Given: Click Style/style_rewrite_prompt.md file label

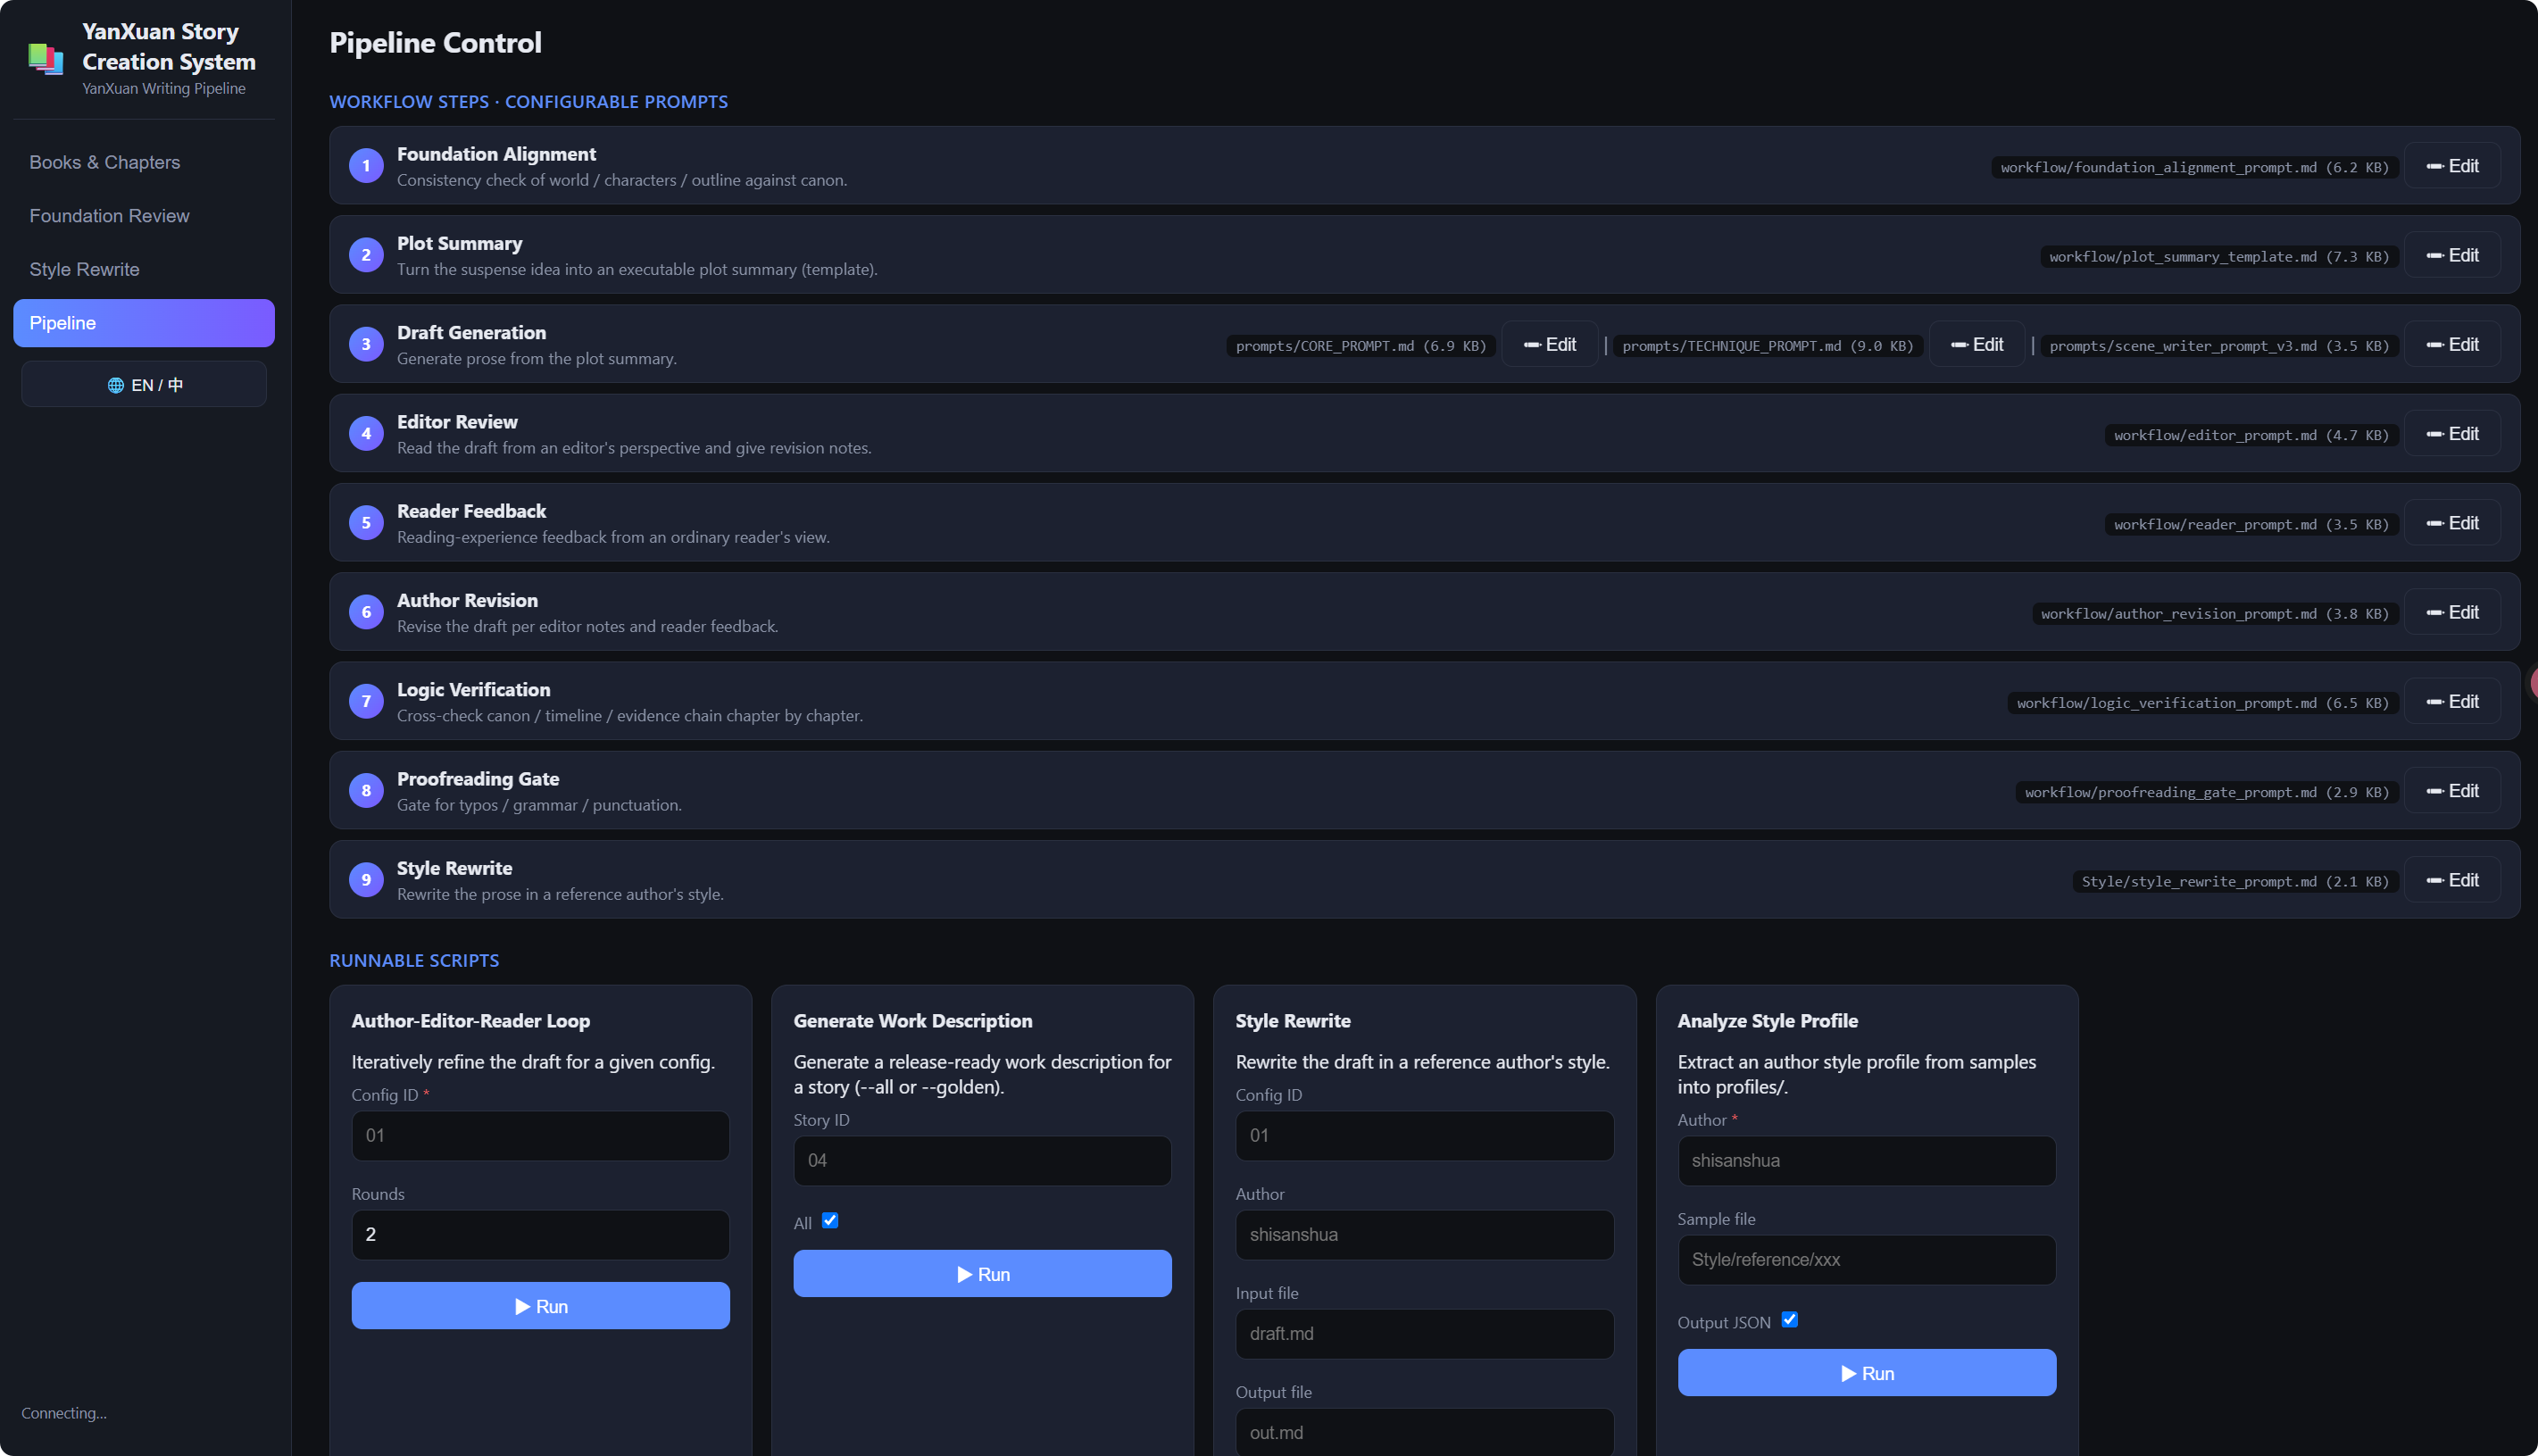Looking at the screenshot, I should pyautogui.click(x=2235, y=881).
